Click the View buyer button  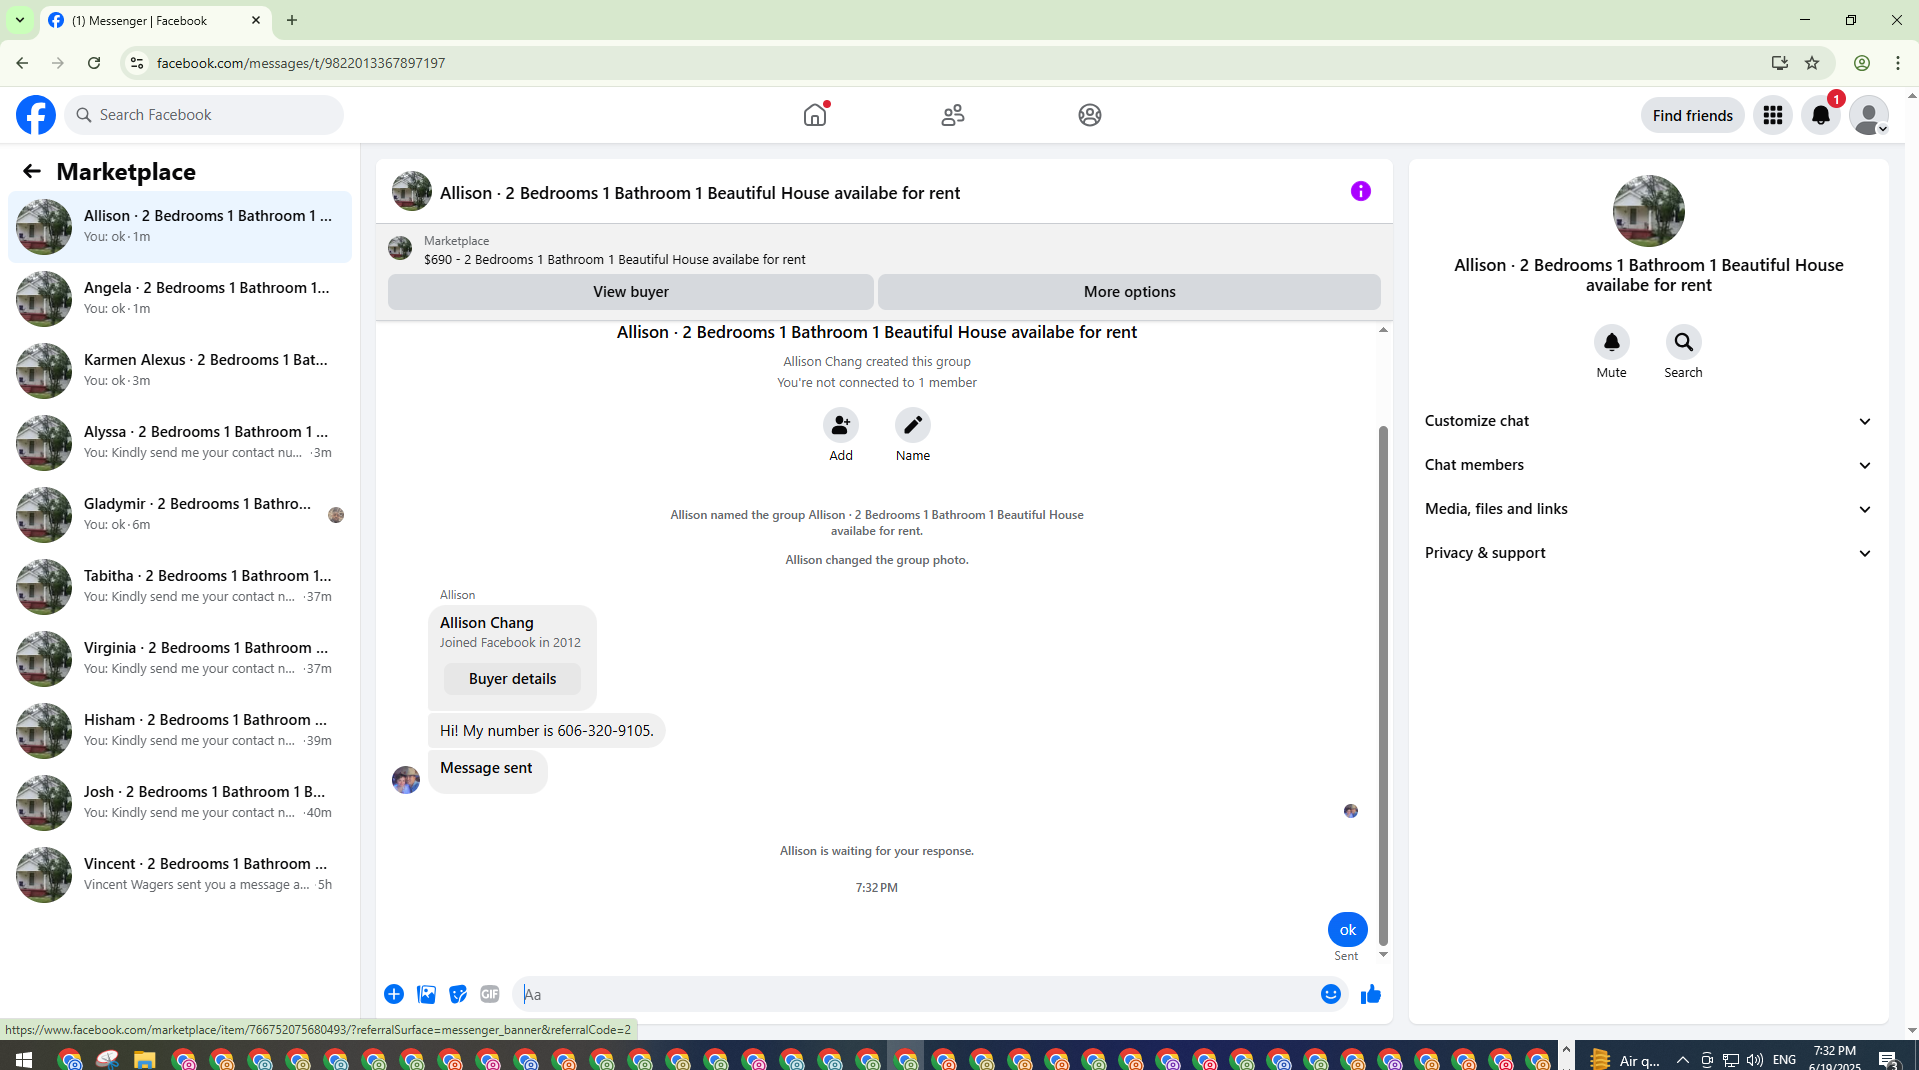[x=631, y=292]
